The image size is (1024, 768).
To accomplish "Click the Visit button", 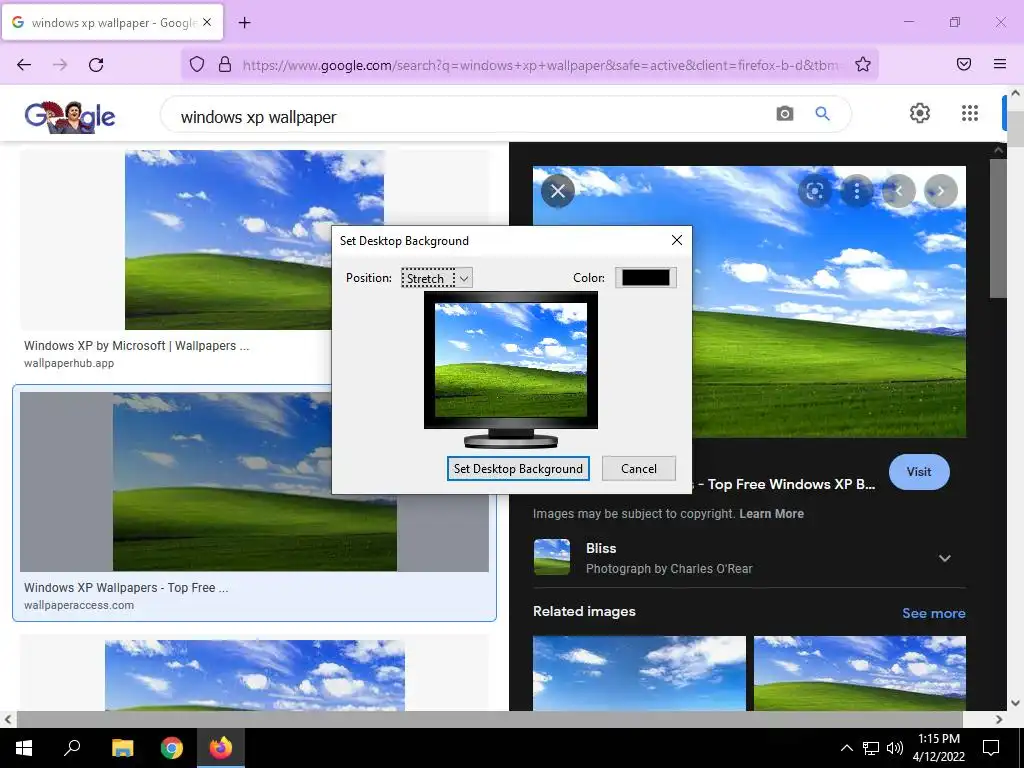I will tap(919, 472).
